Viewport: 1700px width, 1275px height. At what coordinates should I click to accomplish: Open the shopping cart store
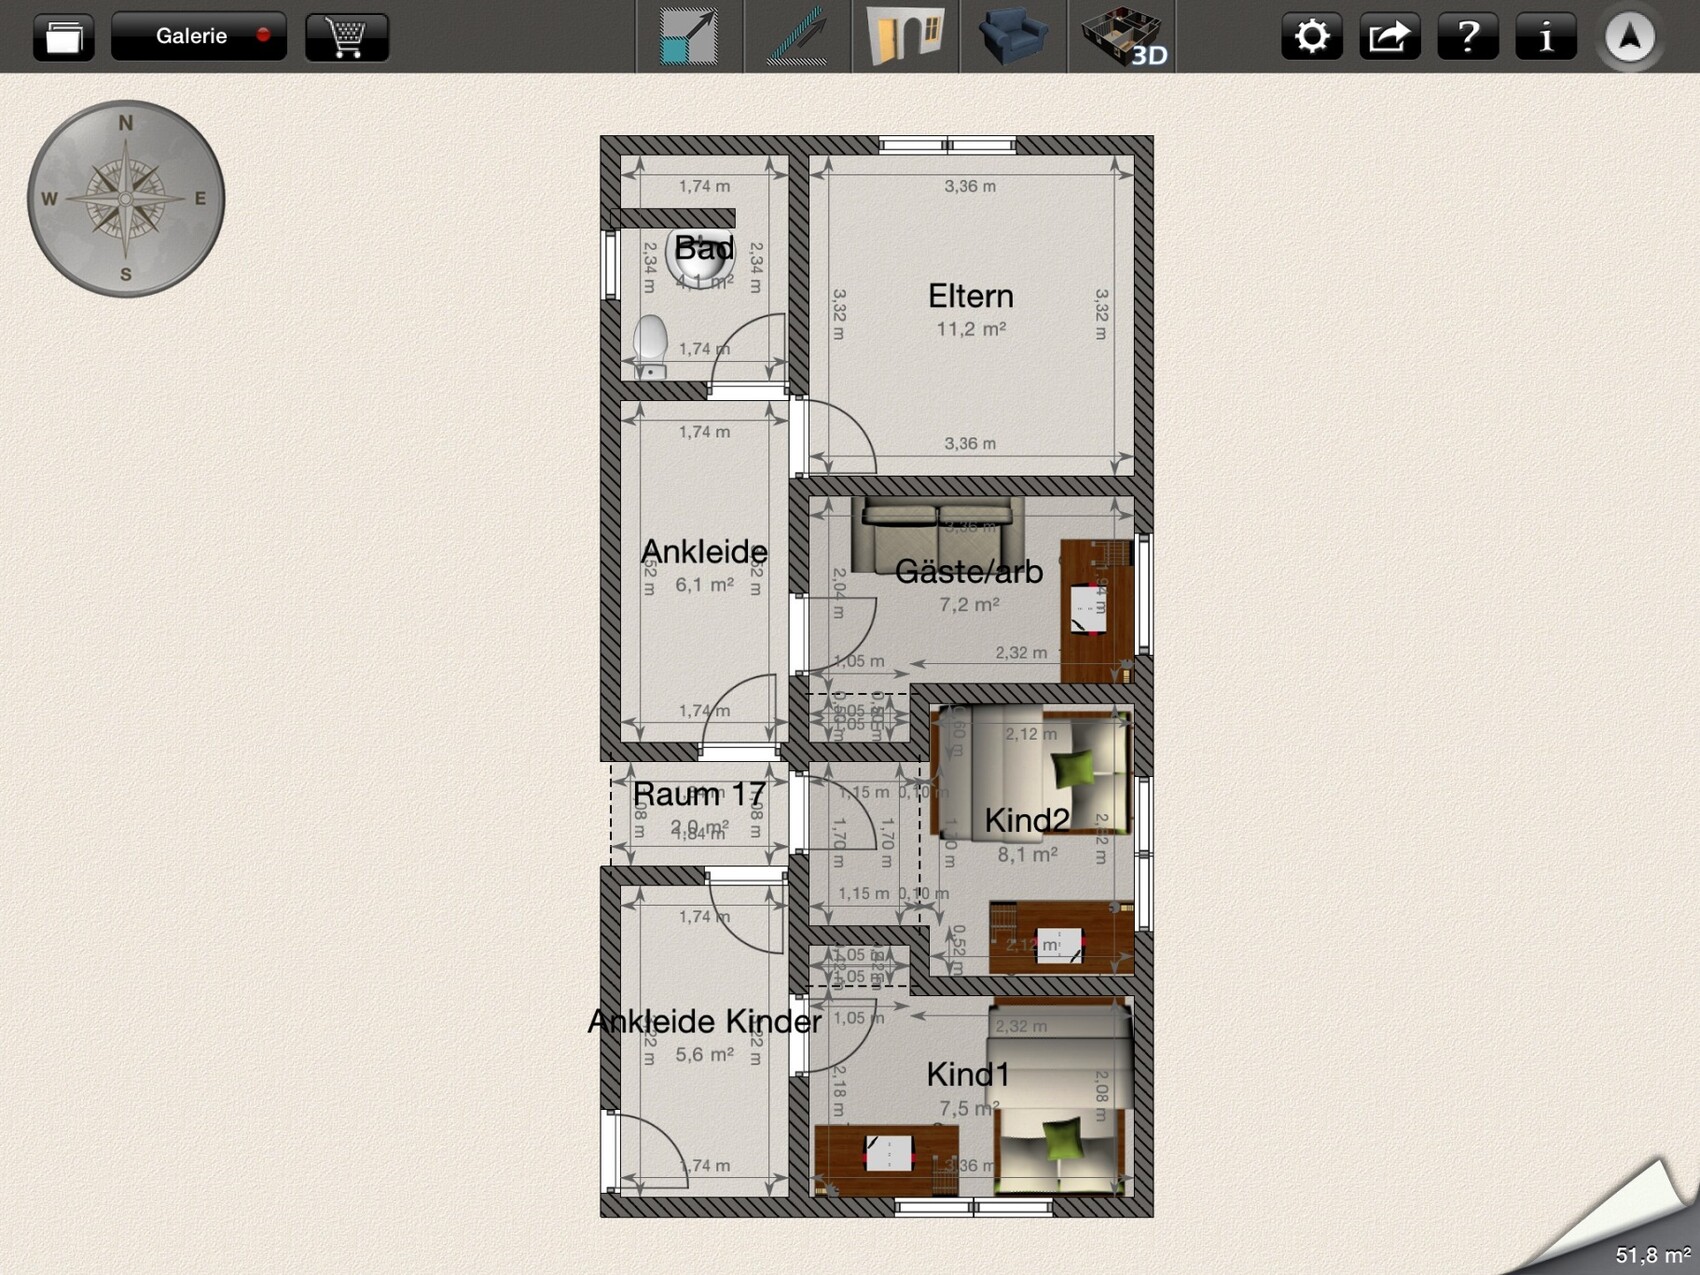(x=346, y=37)
